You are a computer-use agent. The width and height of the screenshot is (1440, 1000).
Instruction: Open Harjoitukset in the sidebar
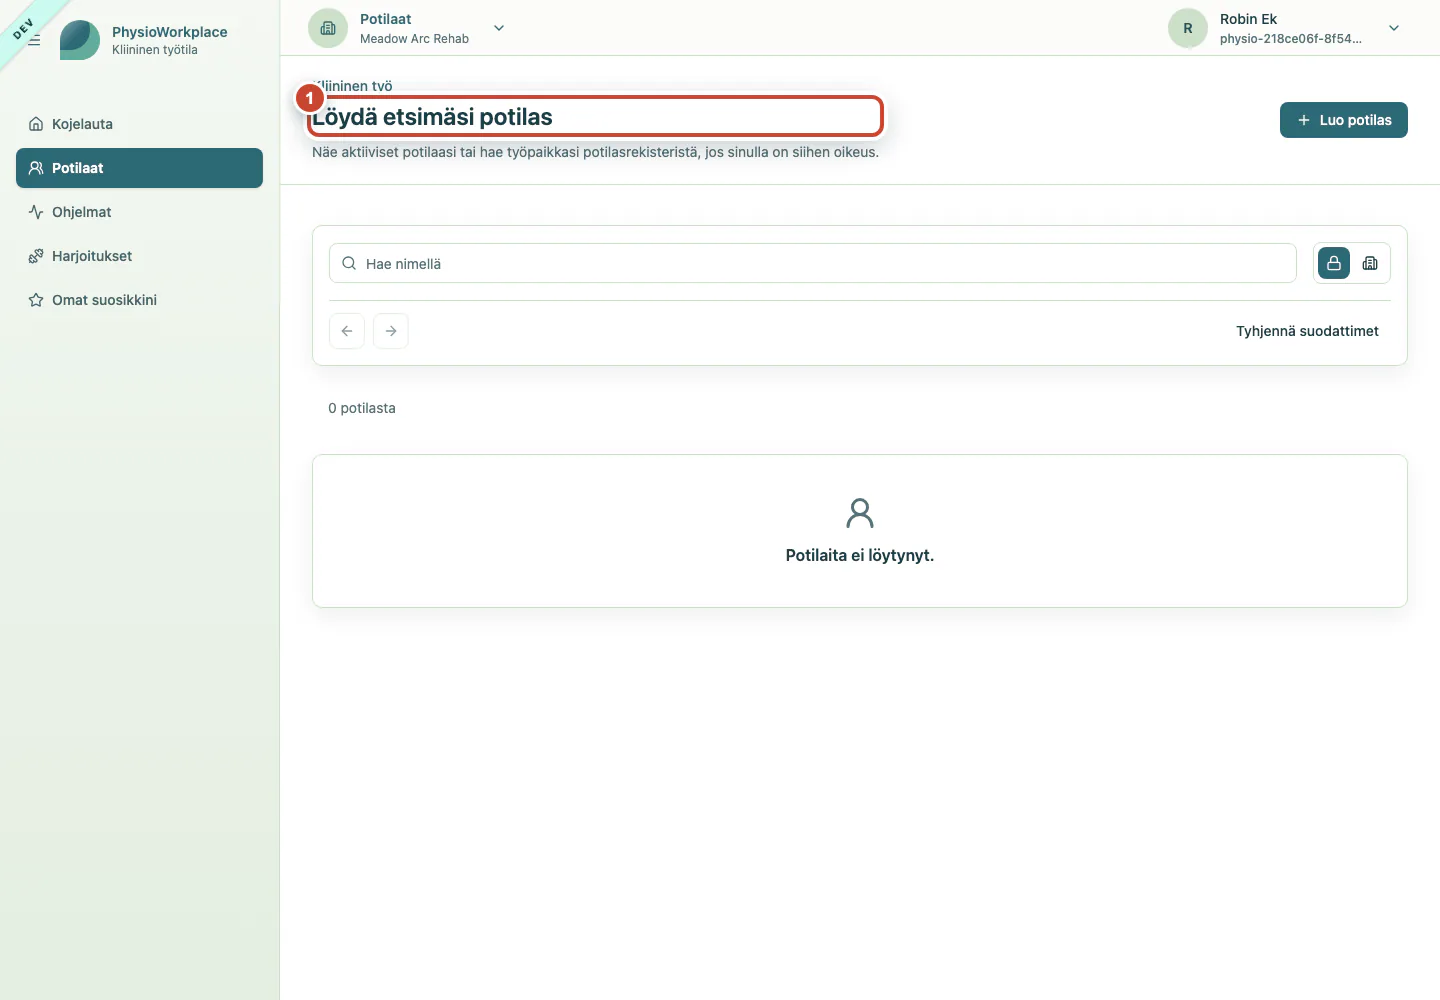139,256
